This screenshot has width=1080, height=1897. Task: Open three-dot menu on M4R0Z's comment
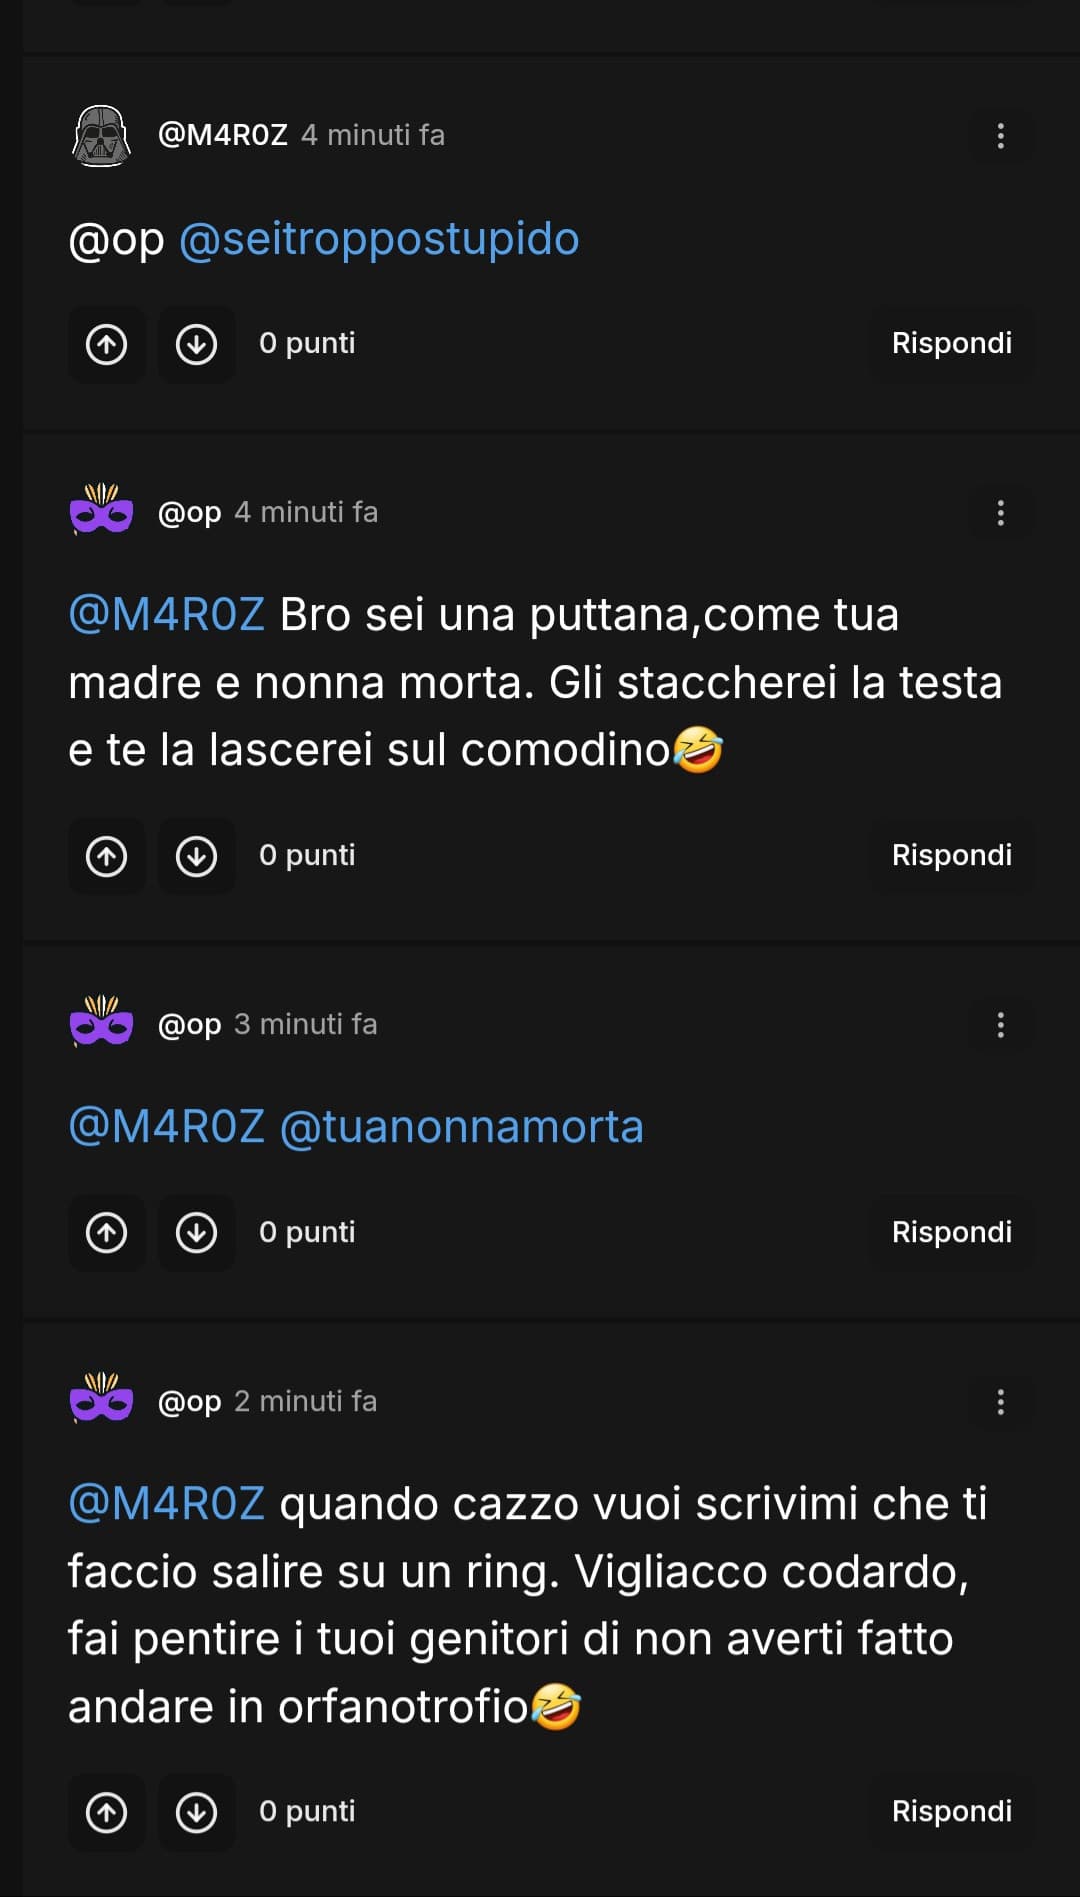pyautogui.click(x=1001, y=136)
